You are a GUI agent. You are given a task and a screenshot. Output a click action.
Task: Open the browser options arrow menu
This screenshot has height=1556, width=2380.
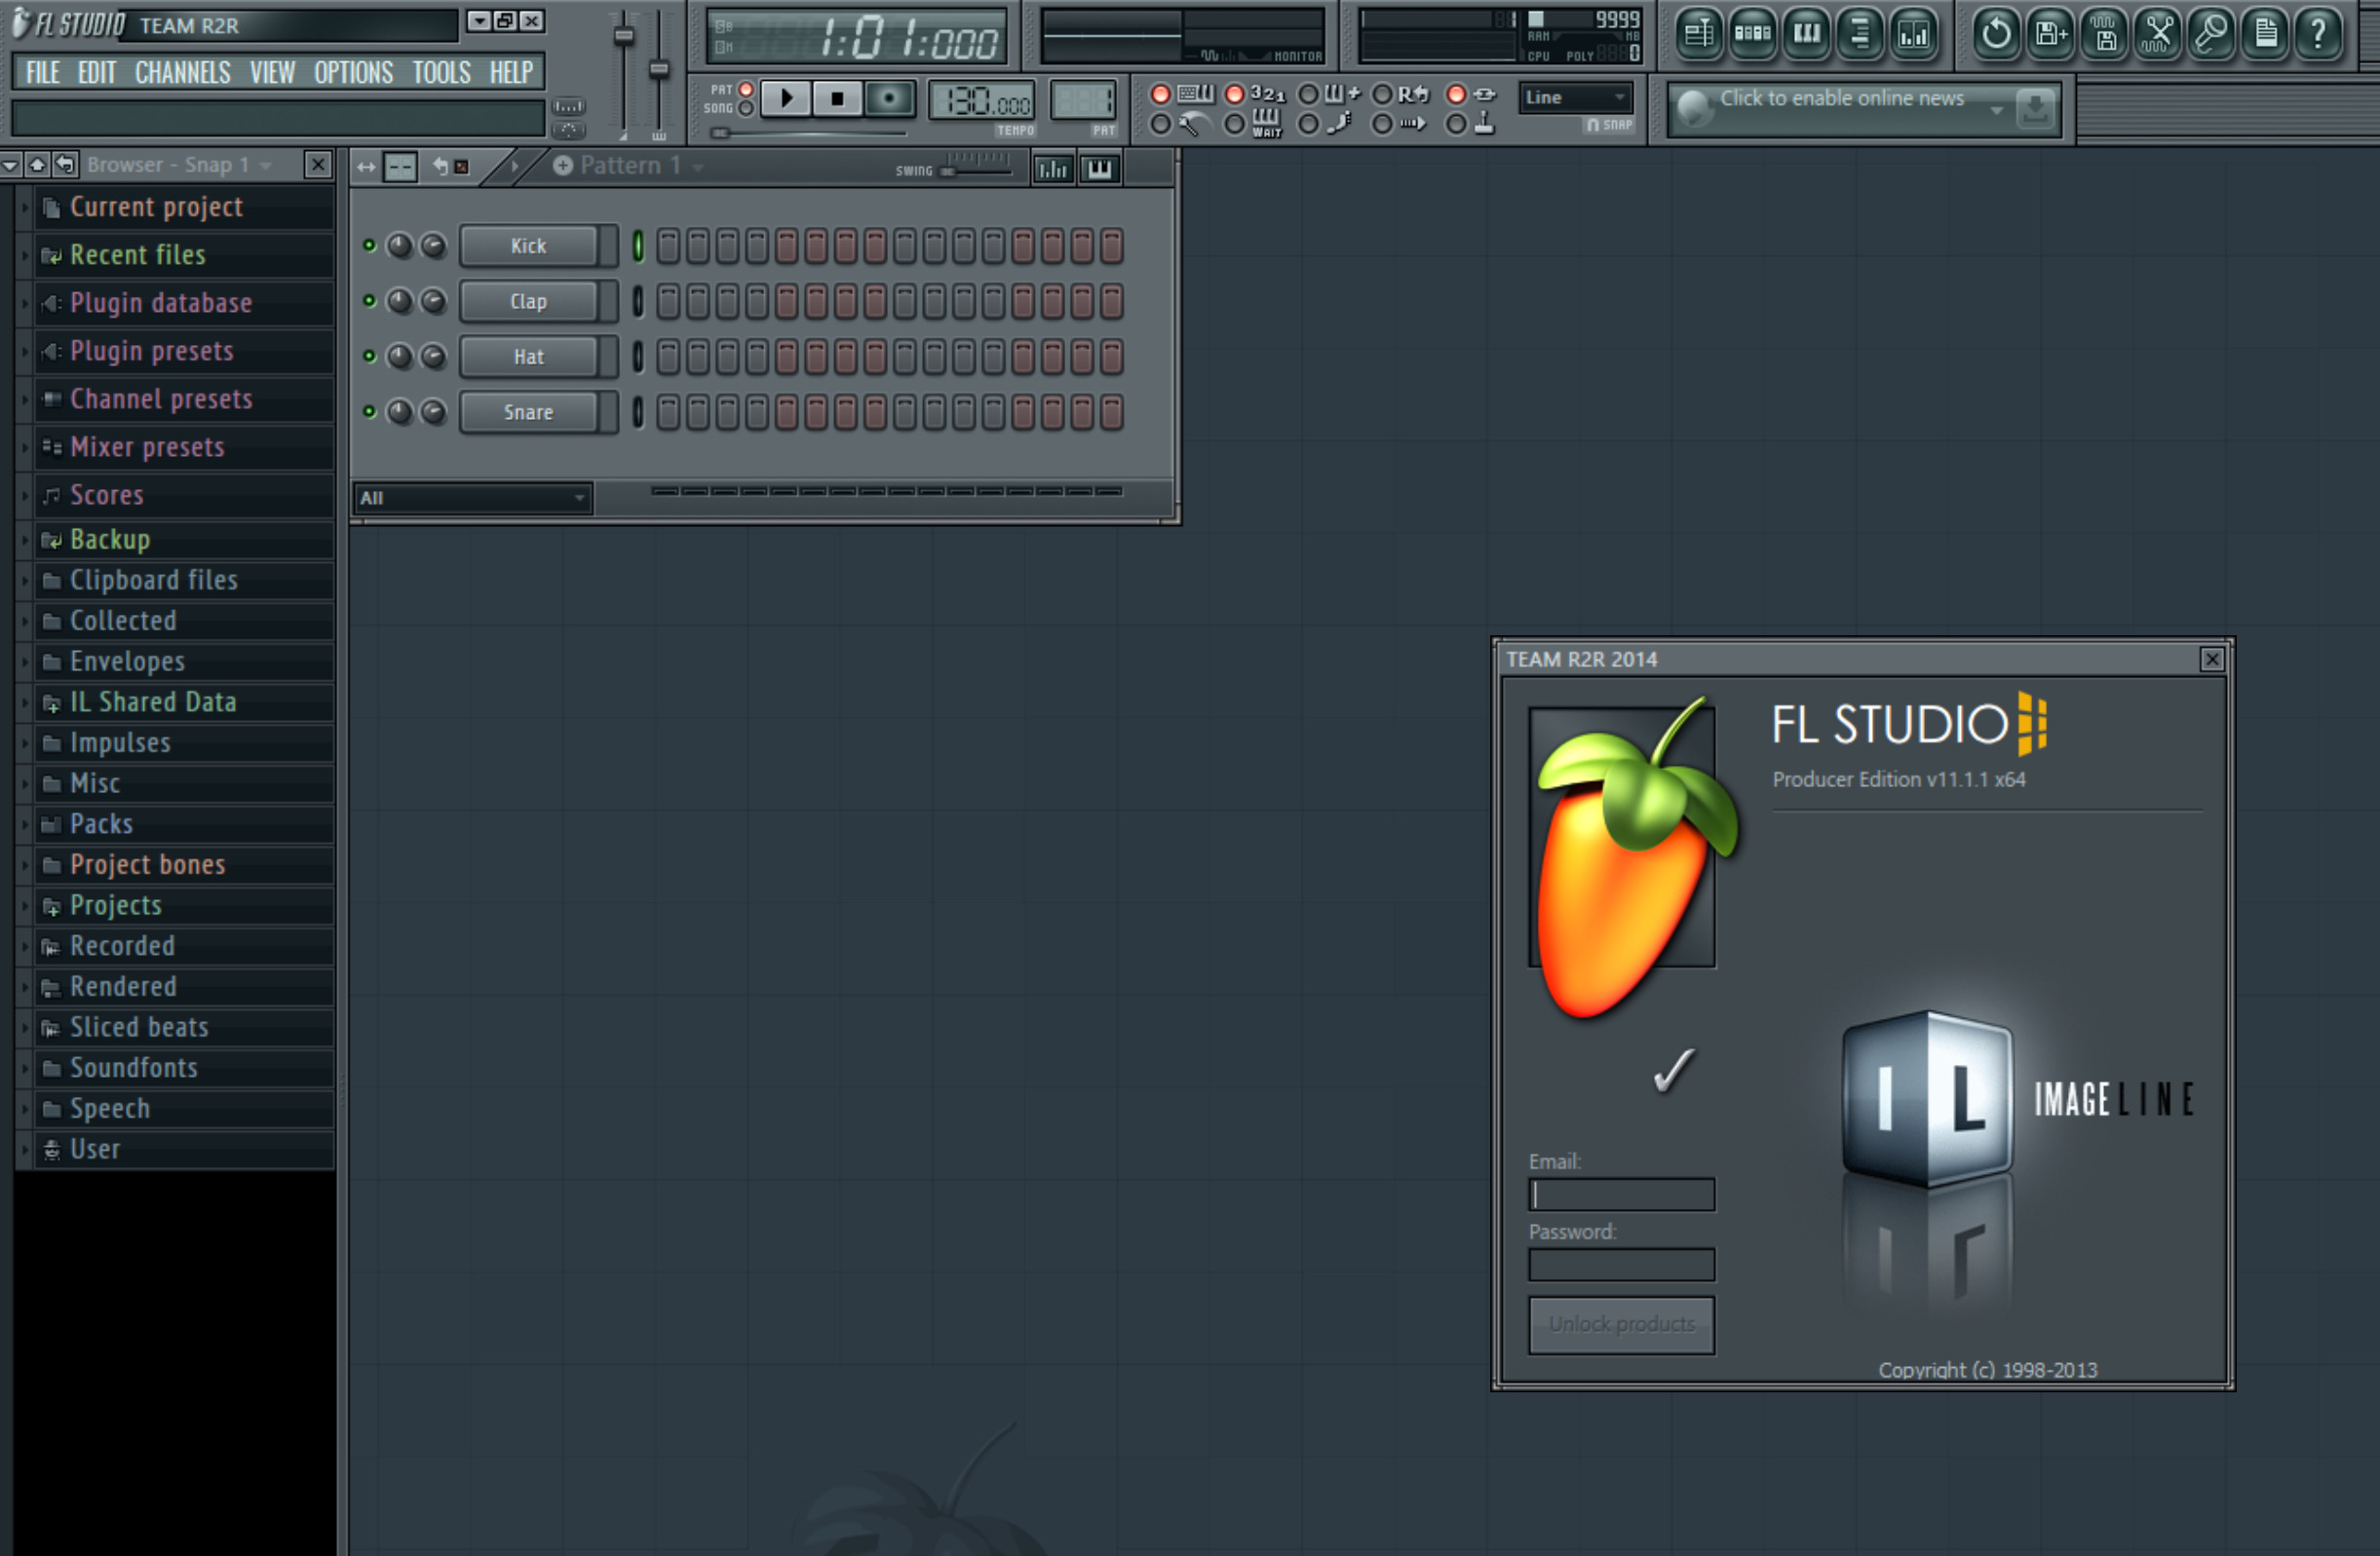(10, 164)
